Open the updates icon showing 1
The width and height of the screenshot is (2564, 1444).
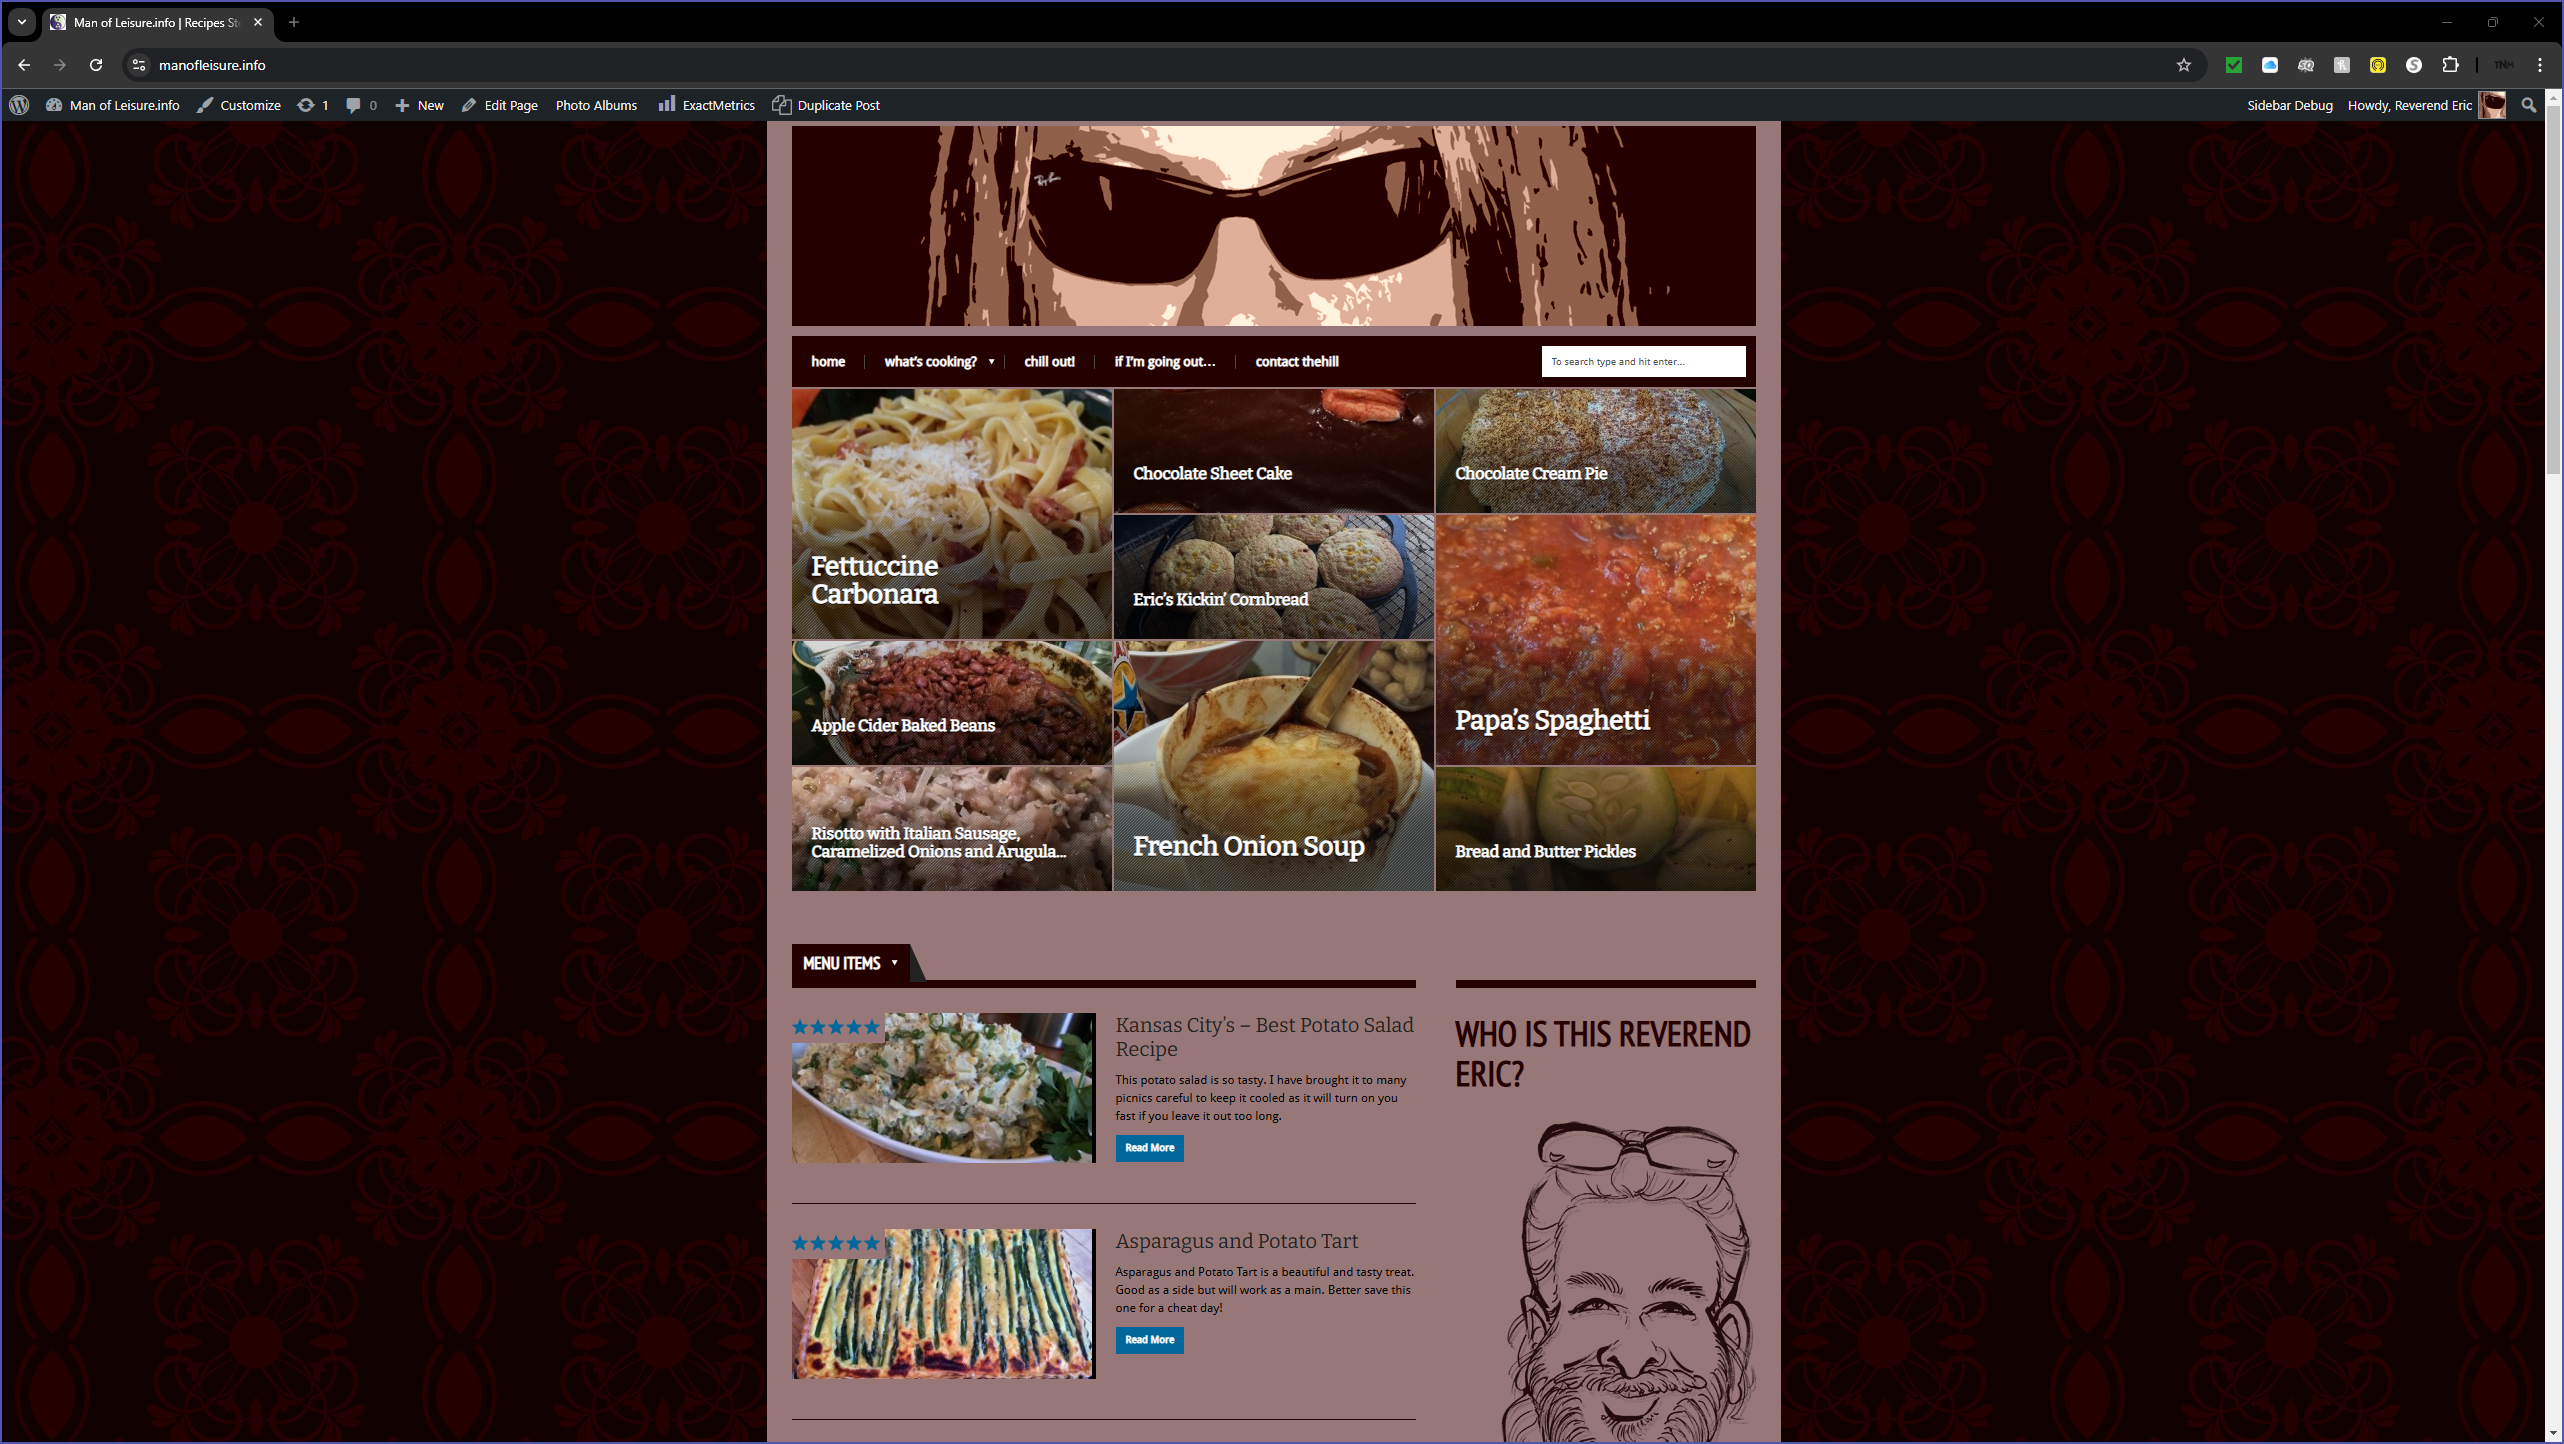pyautogui.click(x=306, y=105)
